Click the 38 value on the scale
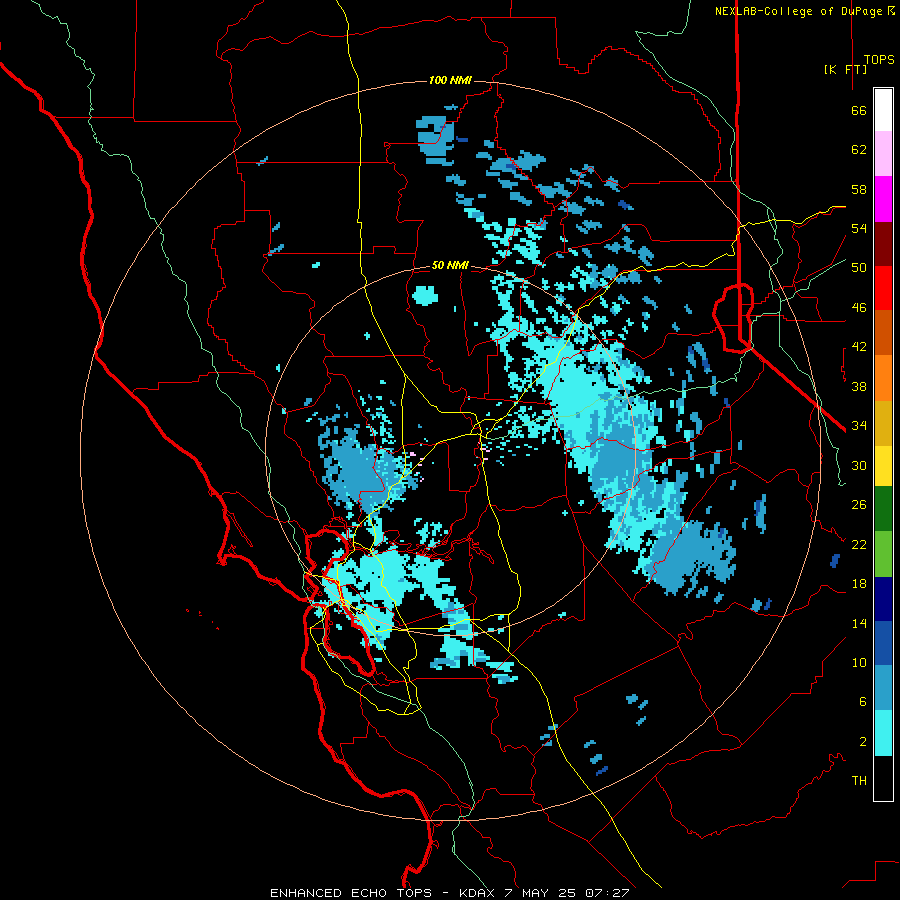Image resolution: width=900 pixels, height=900 pixels. coord(859,386)
